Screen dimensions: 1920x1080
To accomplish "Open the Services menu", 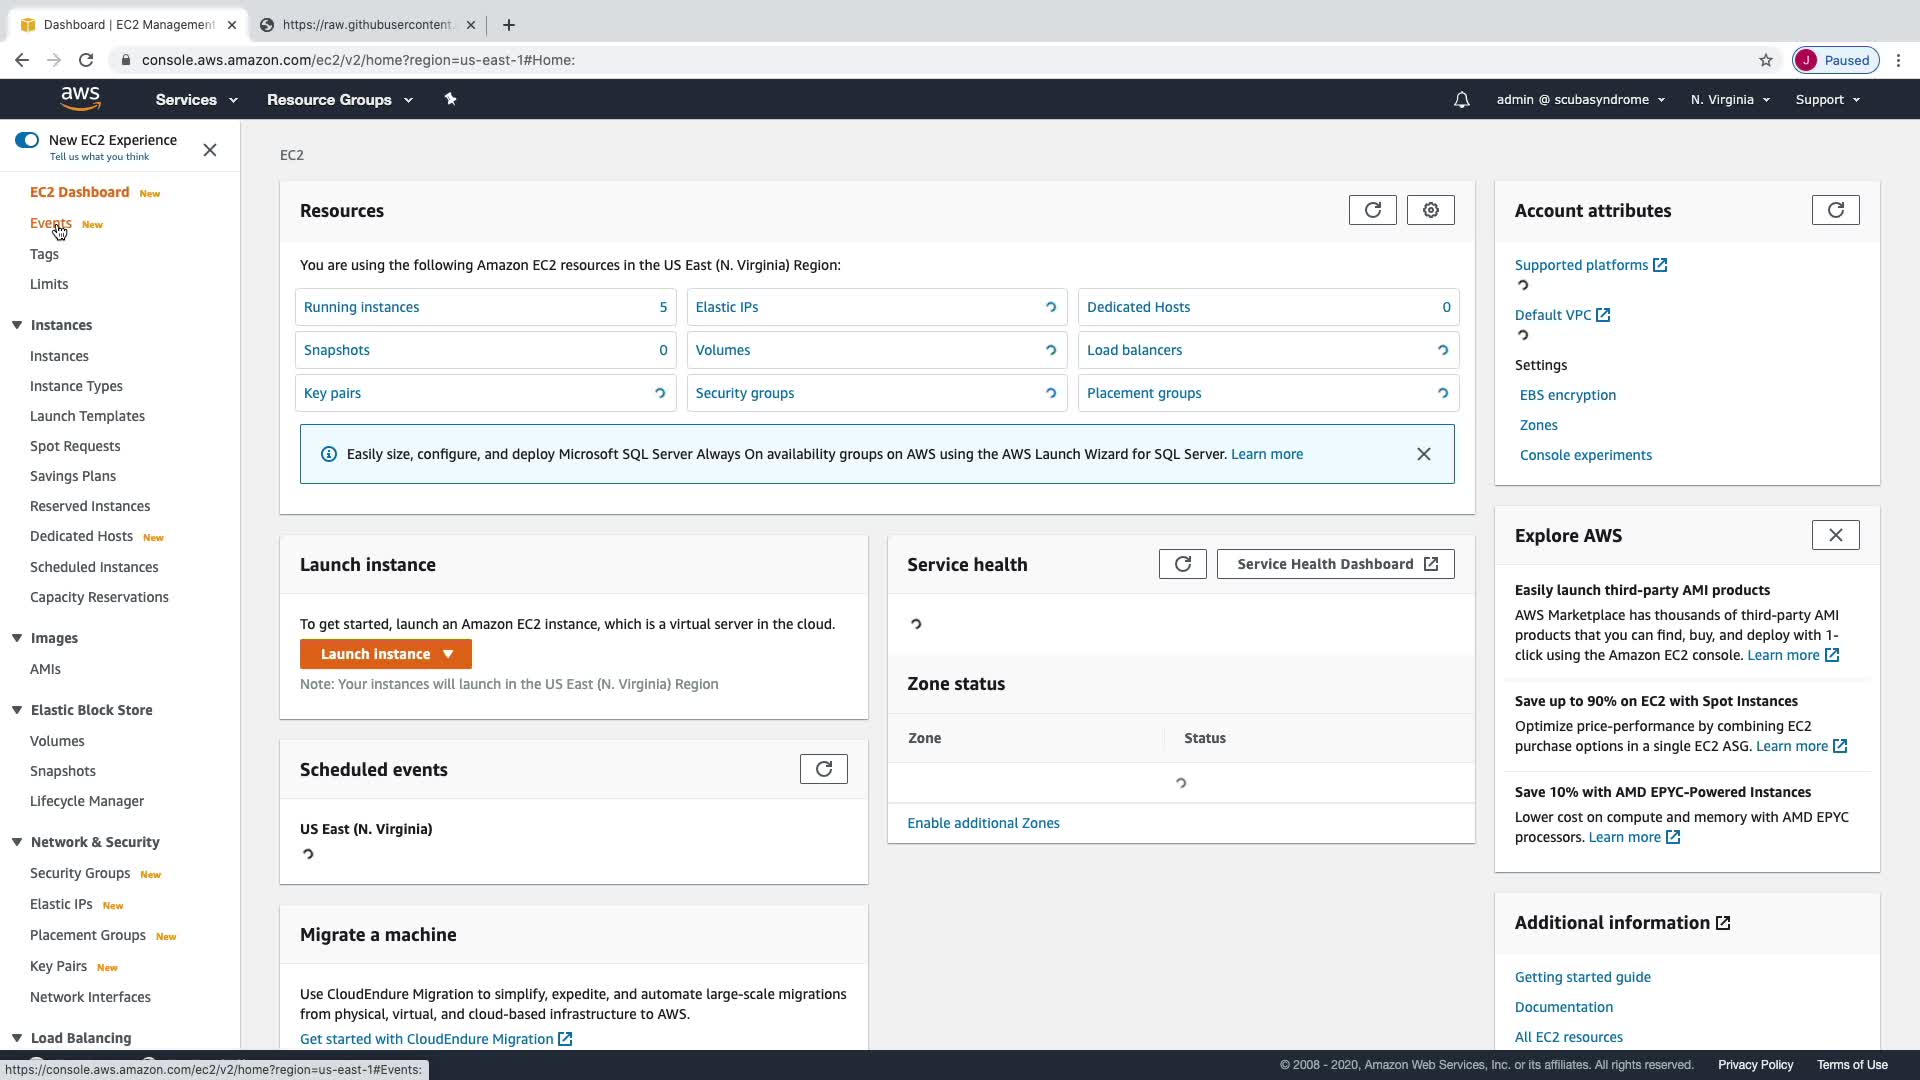I will tap(196, 100).
